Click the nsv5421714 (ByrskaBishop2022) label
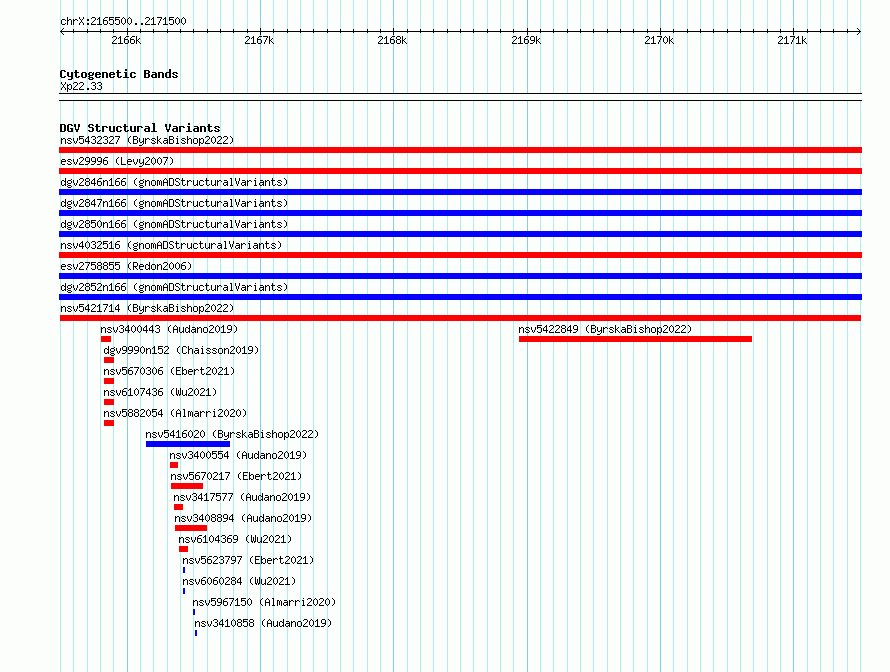 pos(147,308)
